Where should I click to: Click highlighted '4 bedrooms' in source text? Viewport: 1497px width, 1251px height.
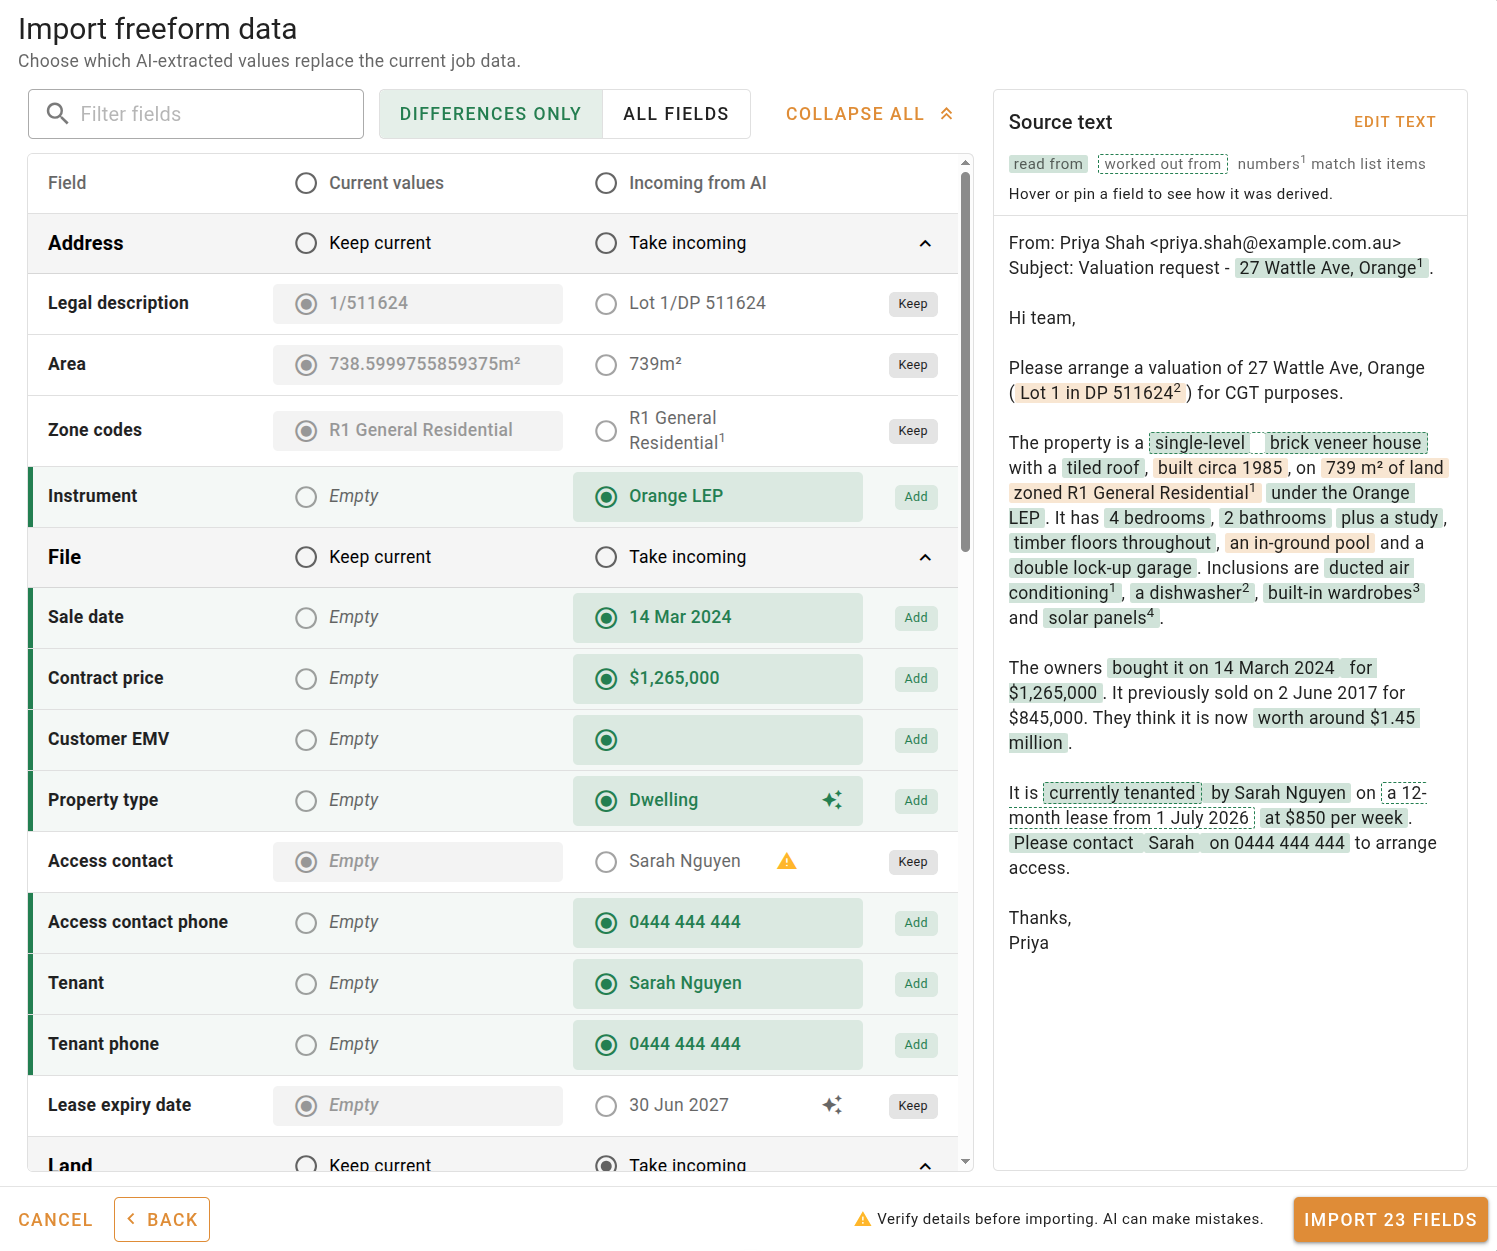(1157, 518)
